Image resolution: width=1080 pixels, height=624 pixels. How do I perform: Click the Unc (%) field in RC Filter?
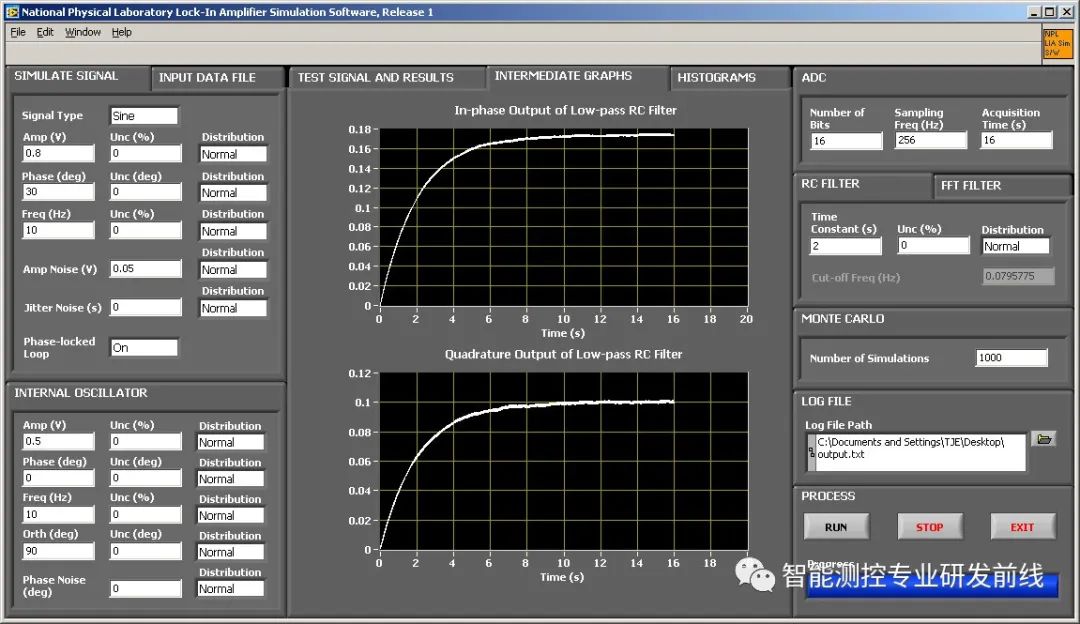pos(933,245)
